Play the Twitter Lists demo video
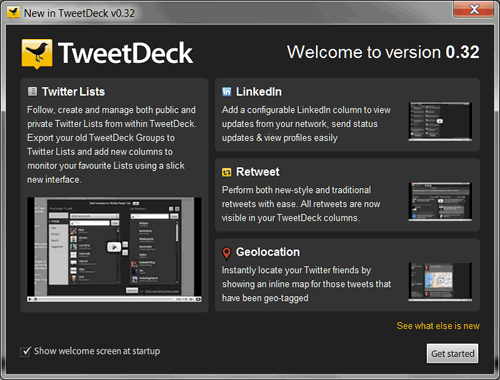The width and height of the screenshot is (500, 380). point(114,247)
